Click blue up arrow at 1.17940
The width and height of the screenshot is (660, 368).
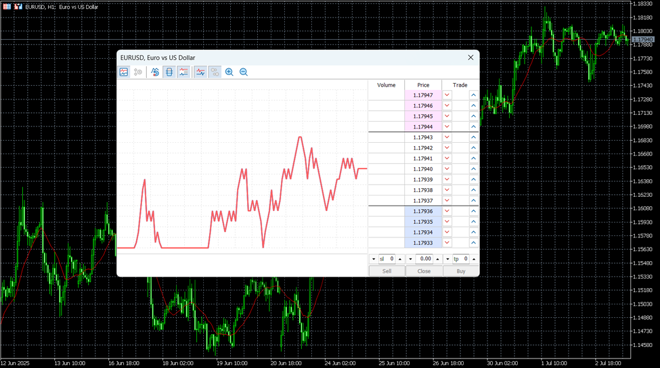pos(474,169)
